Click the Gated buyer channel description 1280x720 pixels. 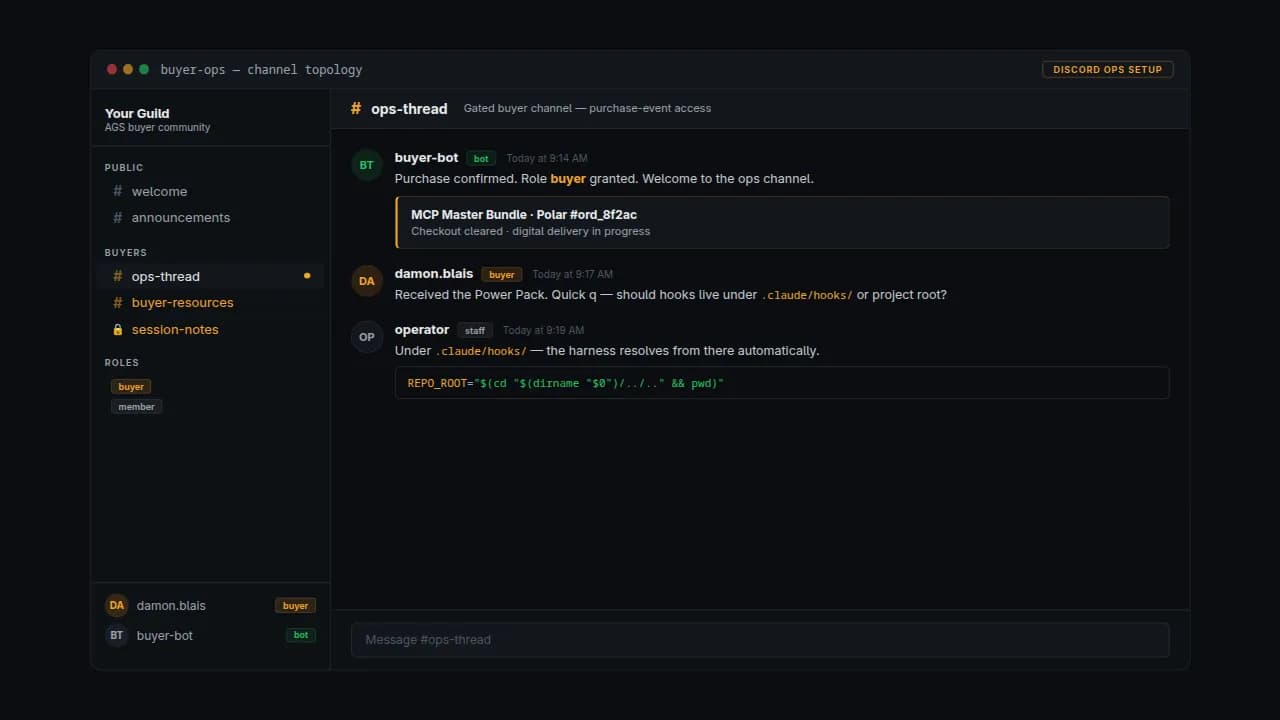(587, 108)
